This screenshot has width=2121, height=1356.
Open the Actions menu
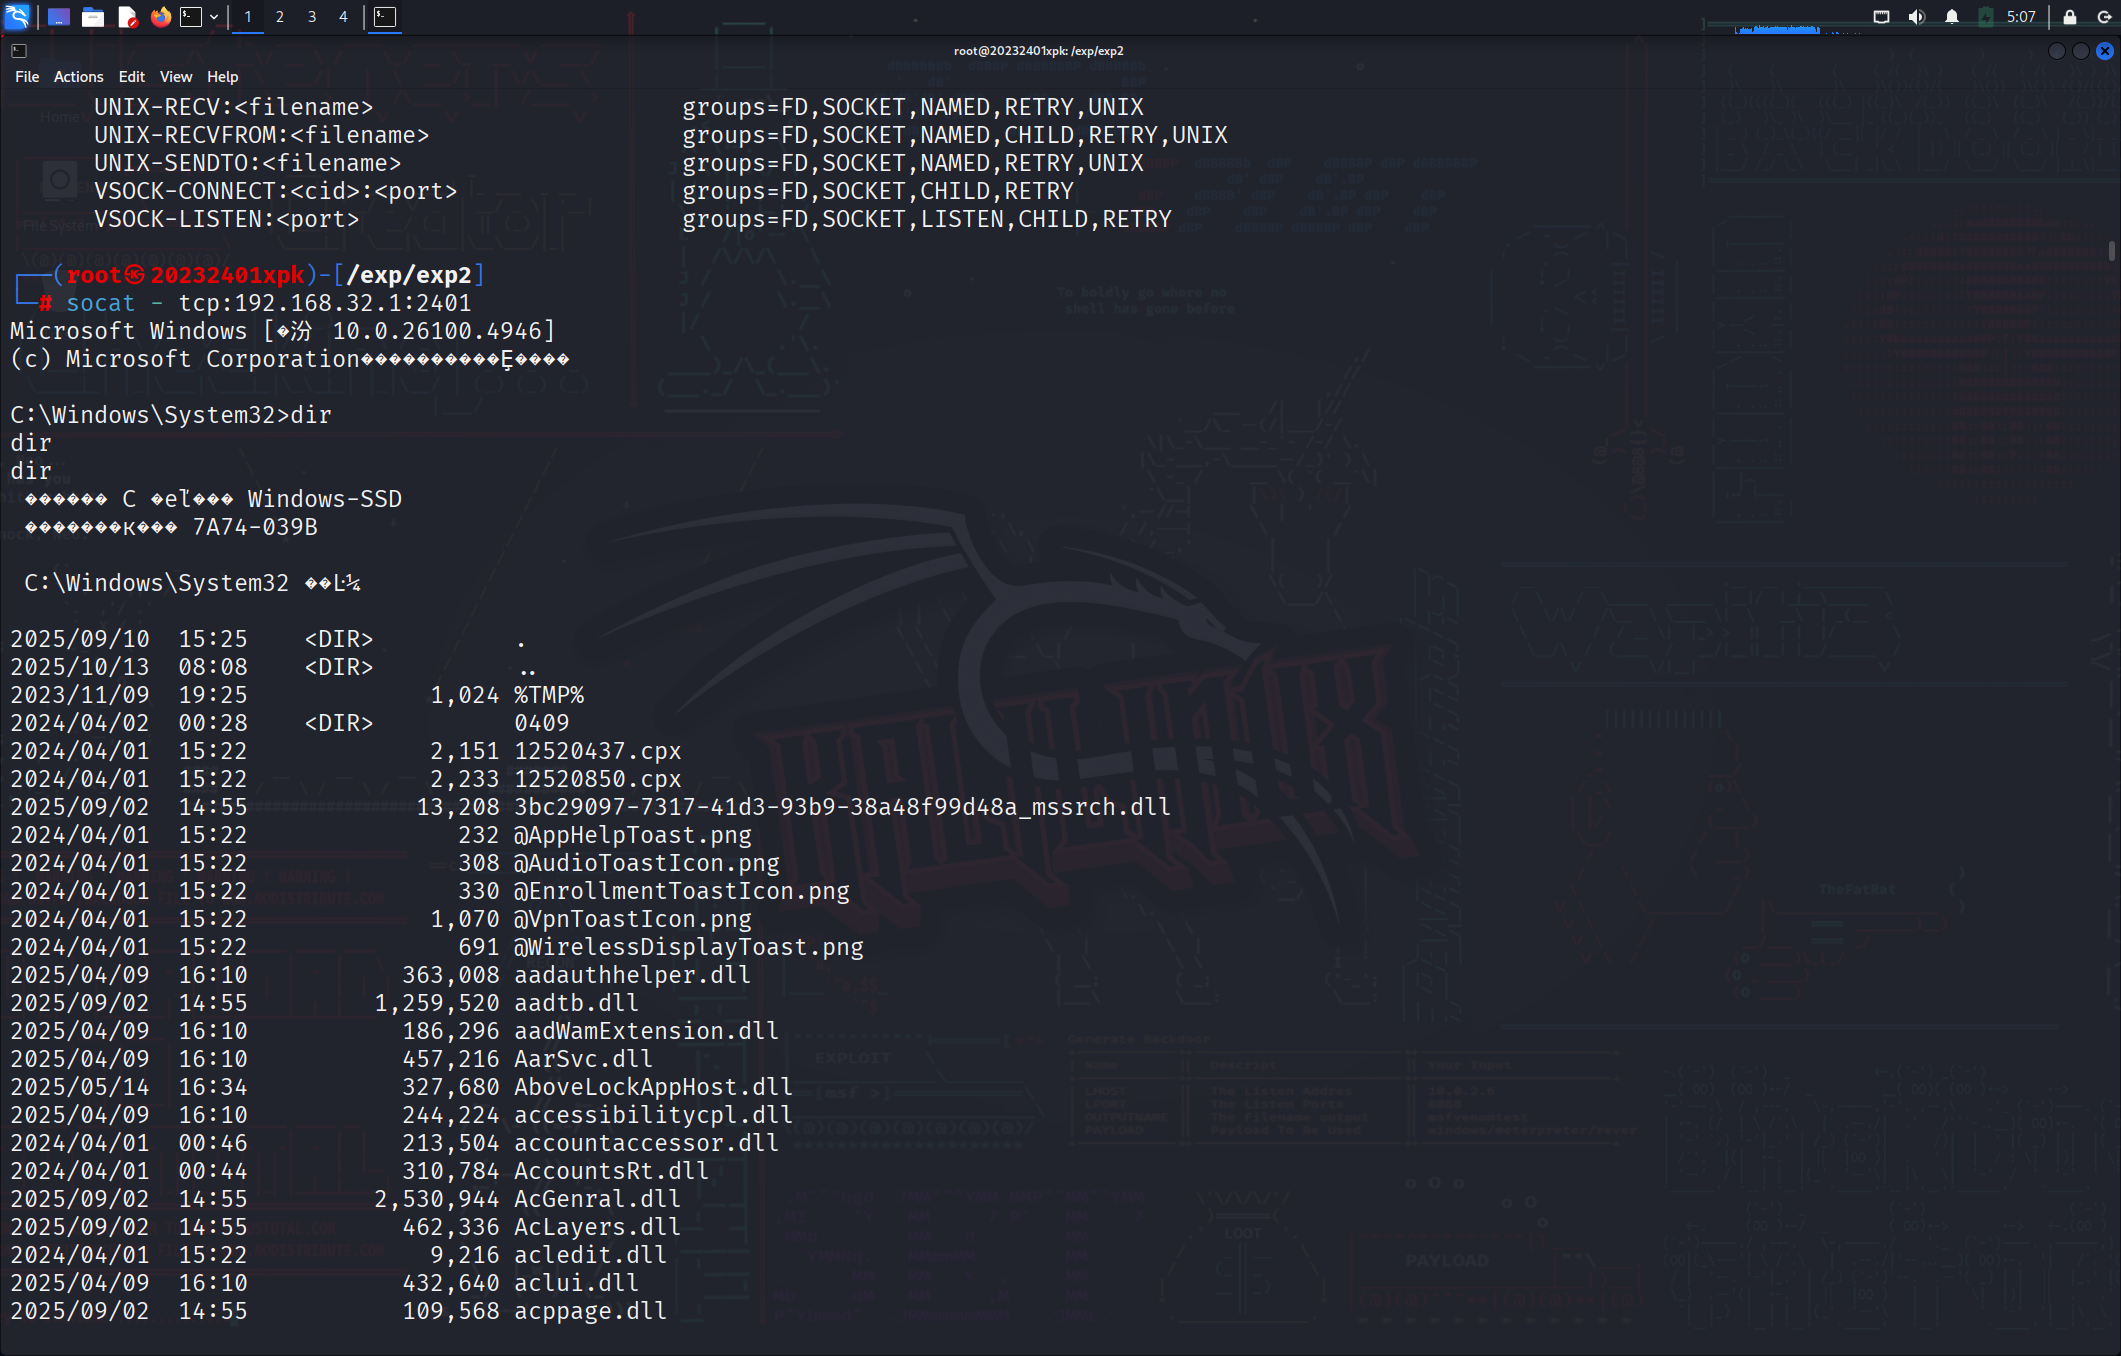[78, 76]
